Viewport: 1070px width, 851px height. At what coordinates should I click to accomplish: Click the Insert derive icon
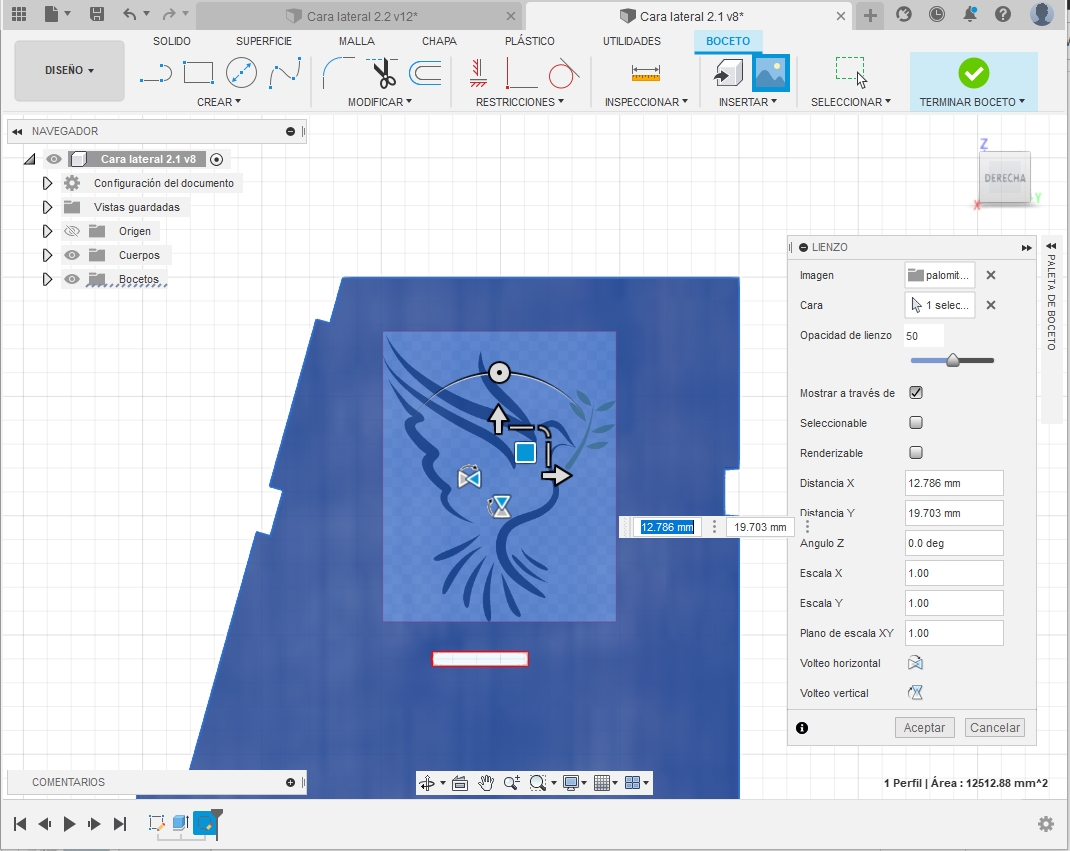[x=728, y=72]
